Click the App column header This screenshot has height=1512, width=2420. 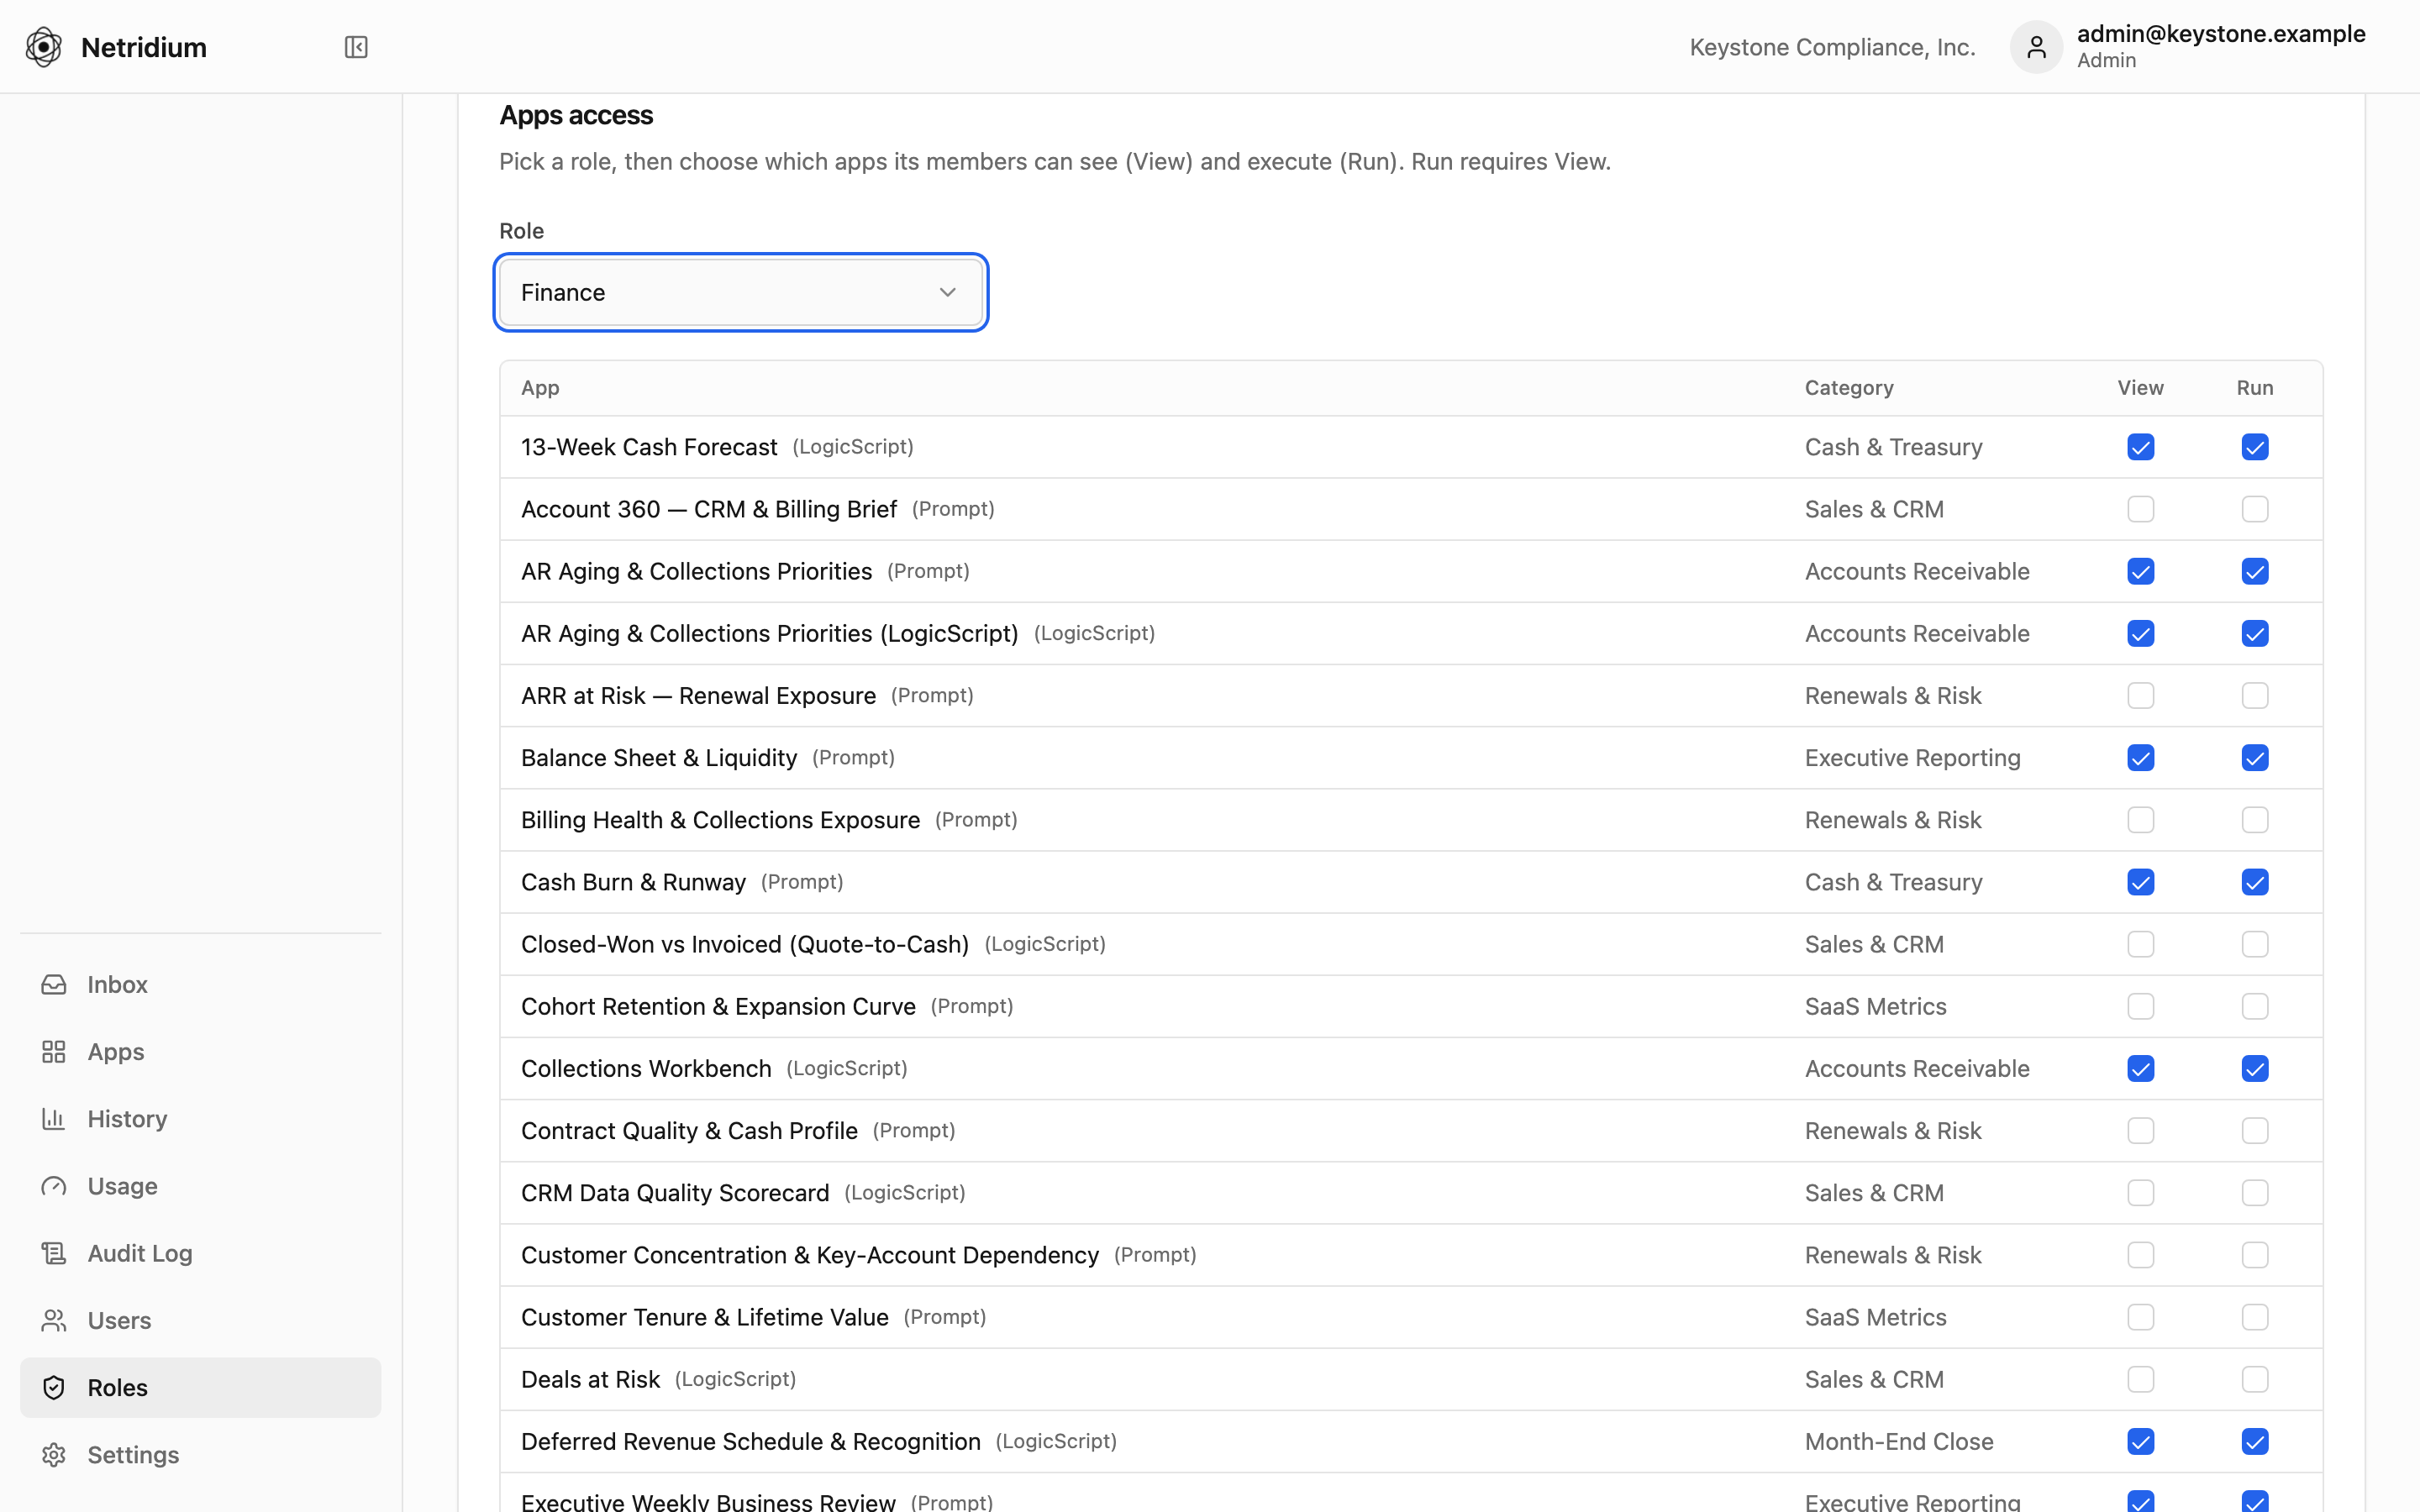click(540, 388)
